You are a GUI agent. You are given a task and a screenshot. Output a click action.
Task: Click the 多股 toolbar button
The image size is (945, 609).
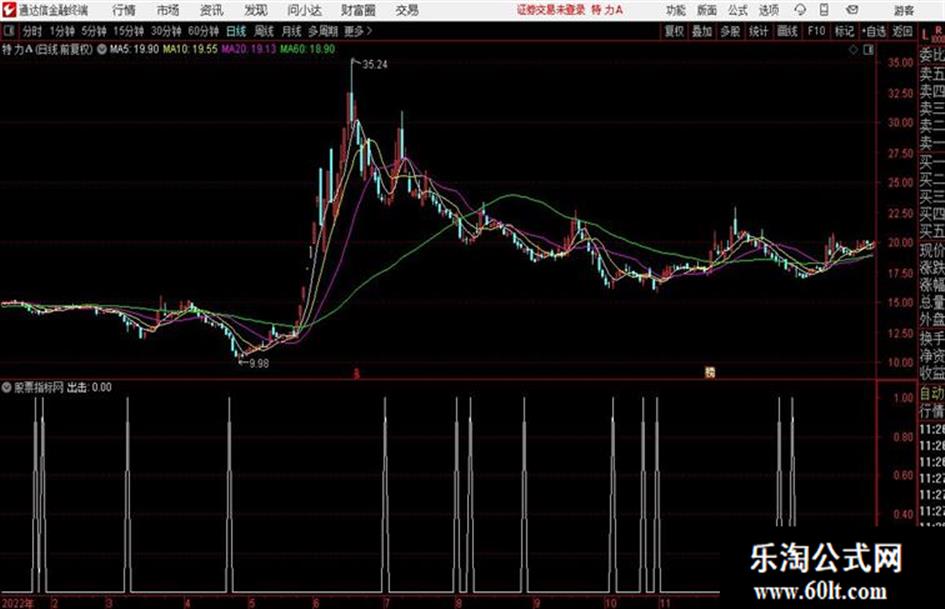(730, 31)
